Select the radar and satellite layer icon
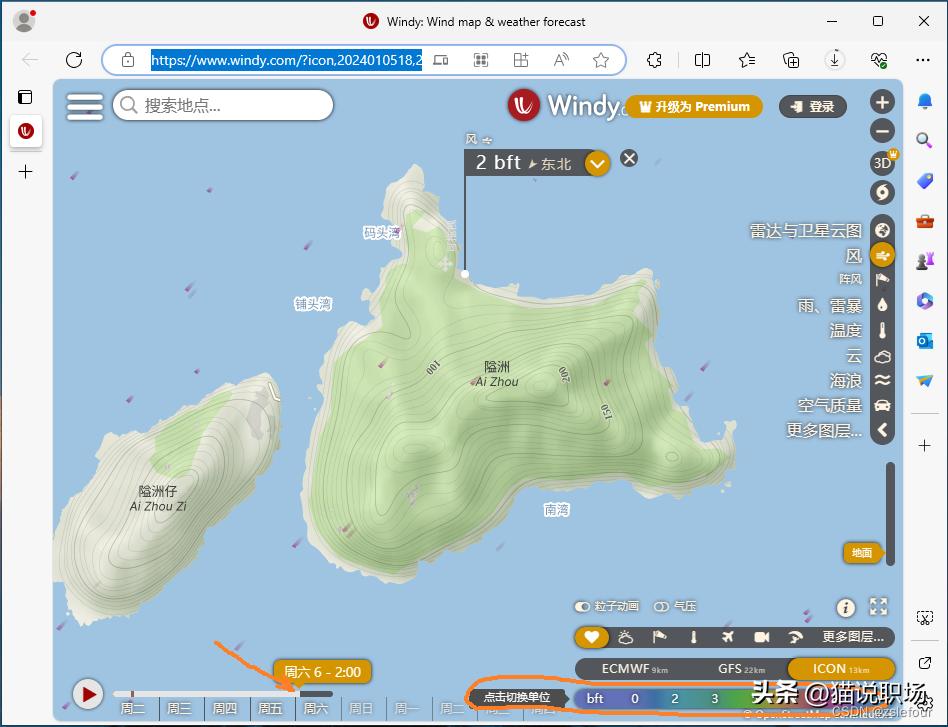 882,230
